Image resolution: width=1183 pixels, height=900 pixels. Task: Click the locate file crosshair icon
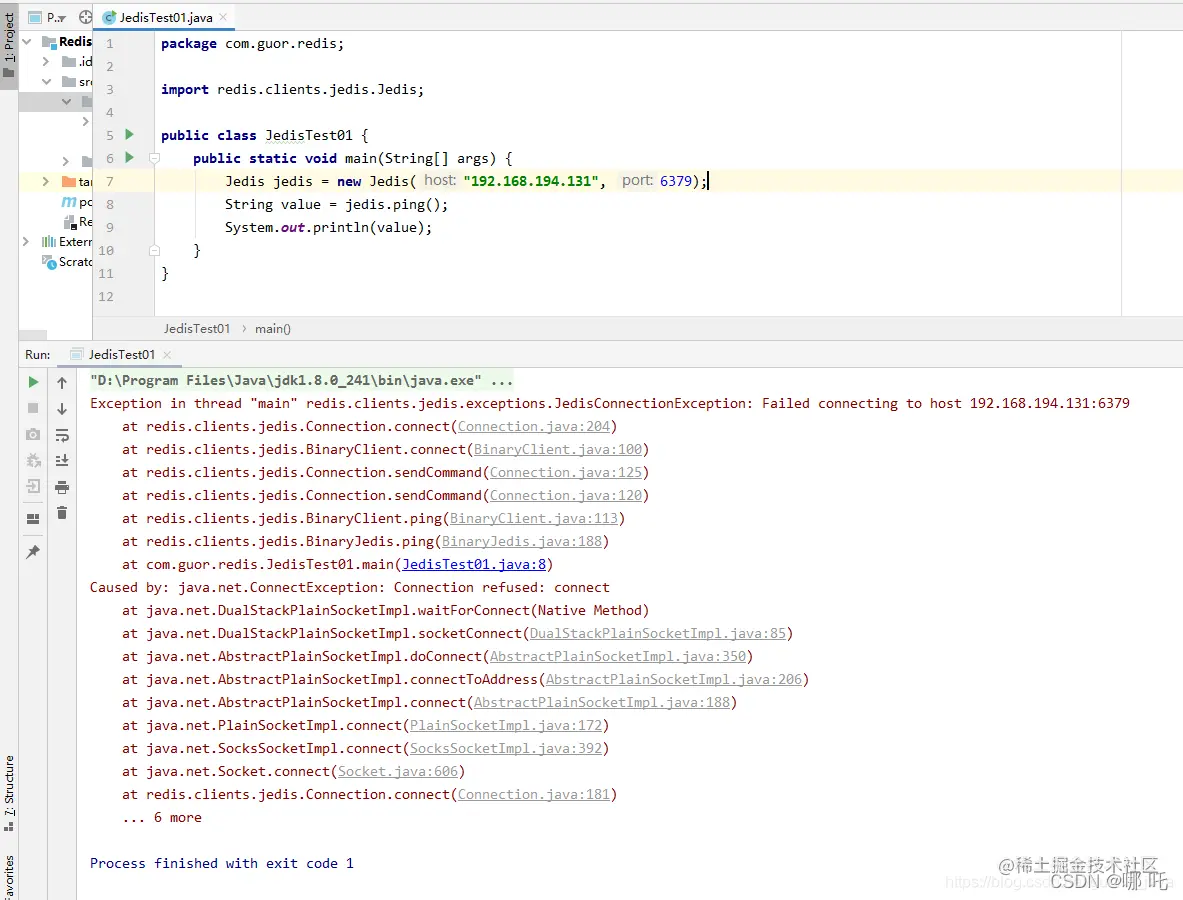pyautogui.click(x=85, y=17)
